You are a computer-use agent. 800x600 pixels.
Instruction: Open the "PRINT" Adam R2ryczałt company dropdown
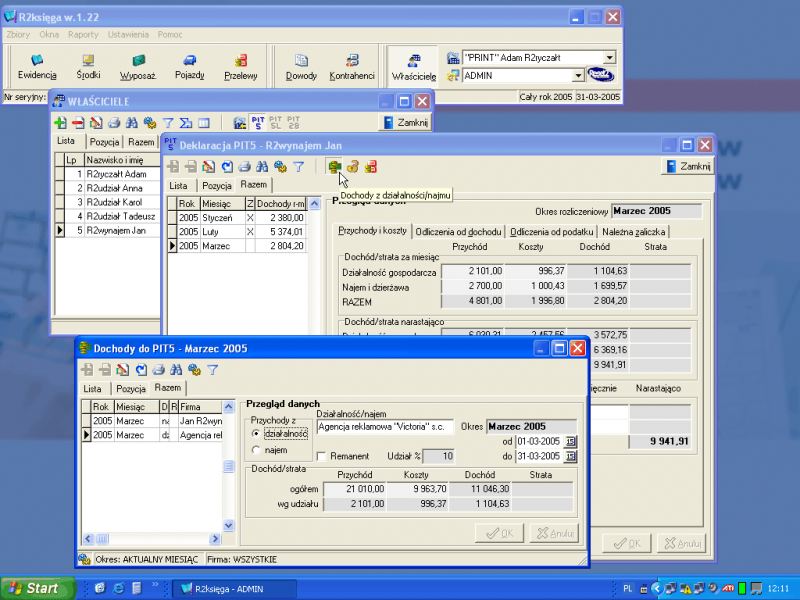(x=610, y=58)
